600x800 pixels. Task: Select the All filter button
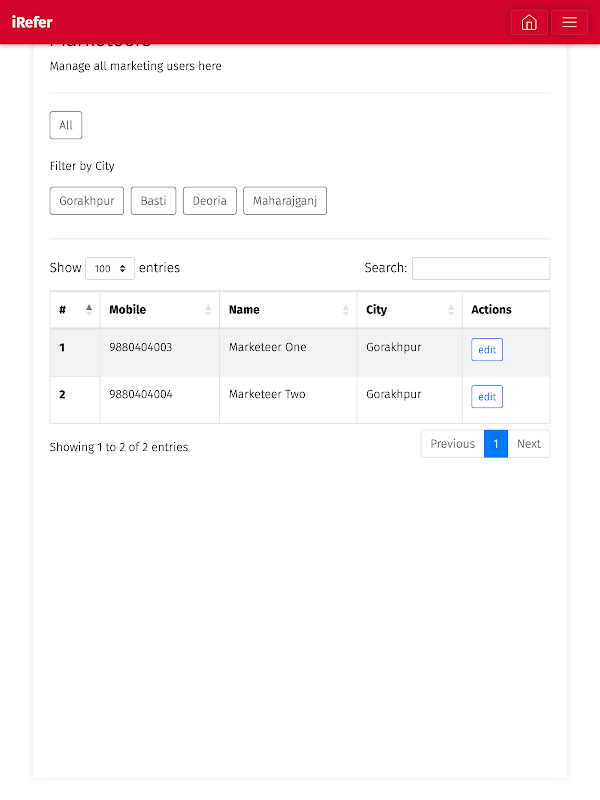[x=66, y=125]
